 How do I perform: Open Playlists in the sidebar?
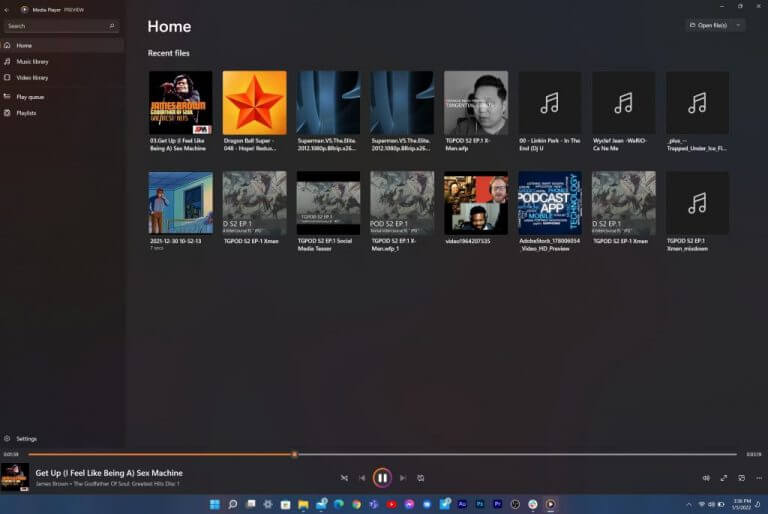62,113
